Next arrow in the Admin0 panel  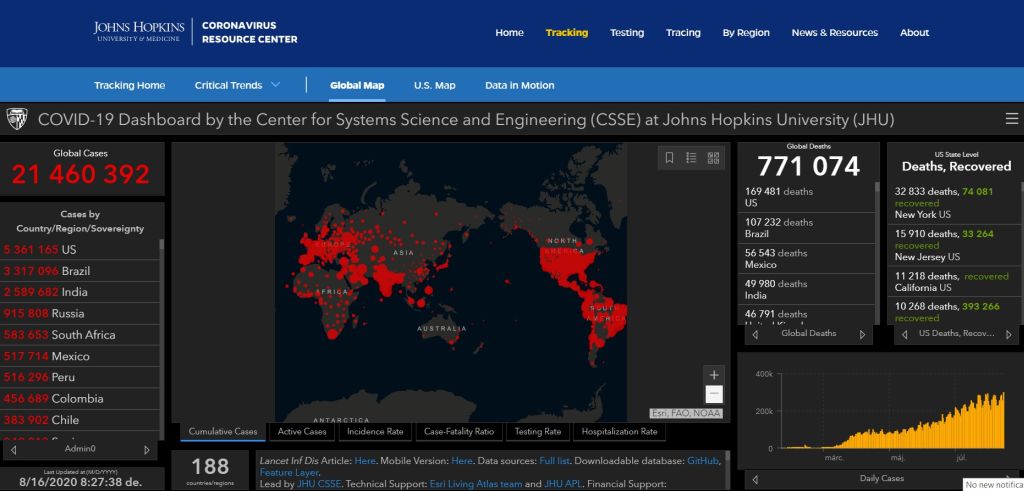click(146, 449)
